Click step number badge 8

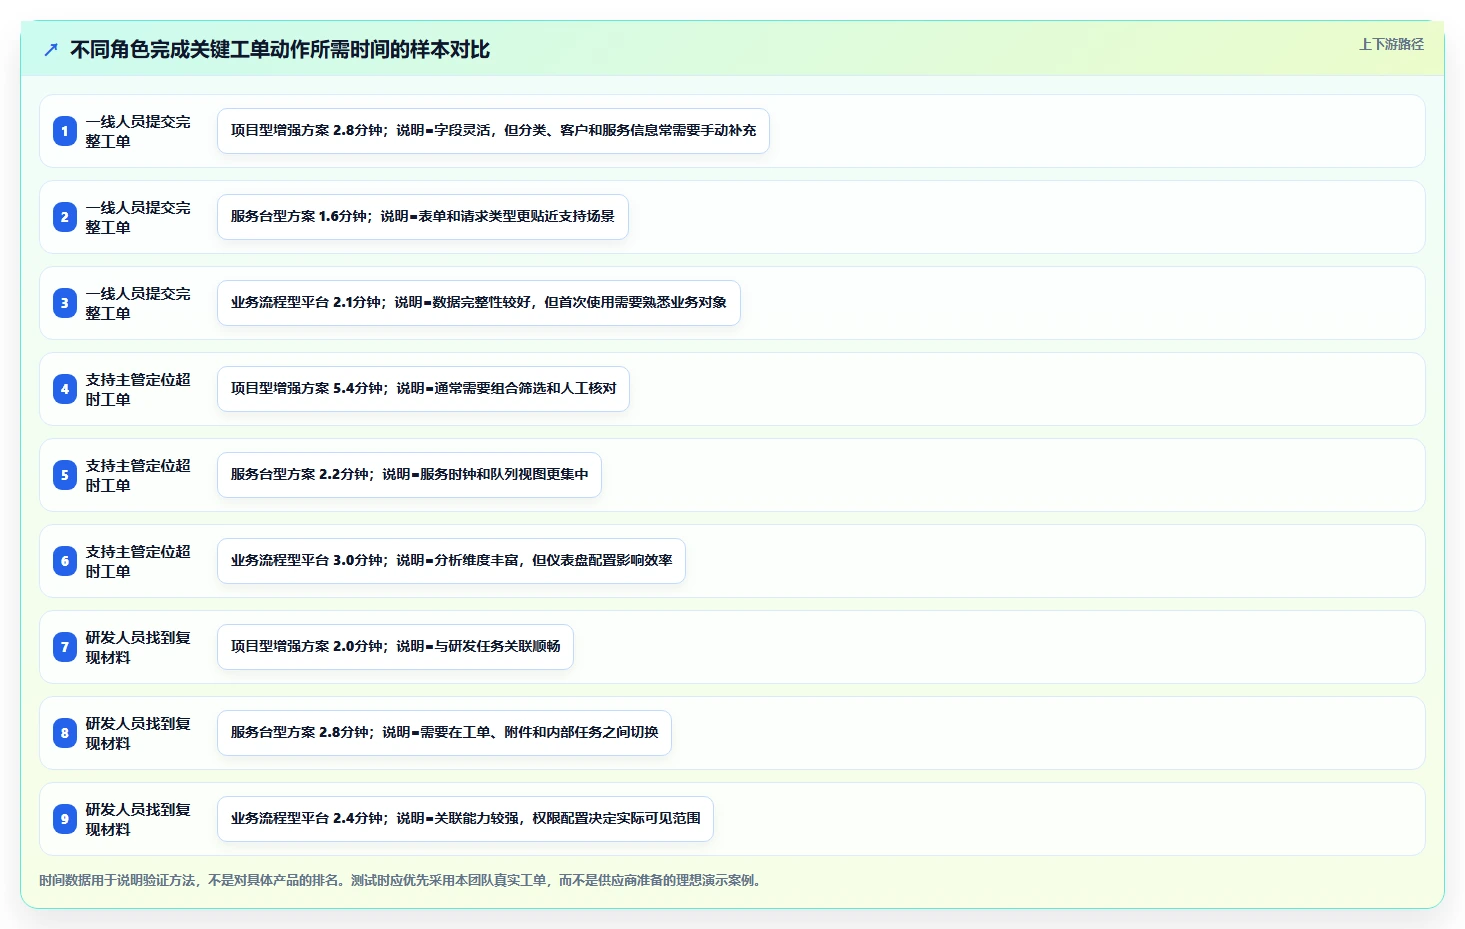[x=65, y=733]
